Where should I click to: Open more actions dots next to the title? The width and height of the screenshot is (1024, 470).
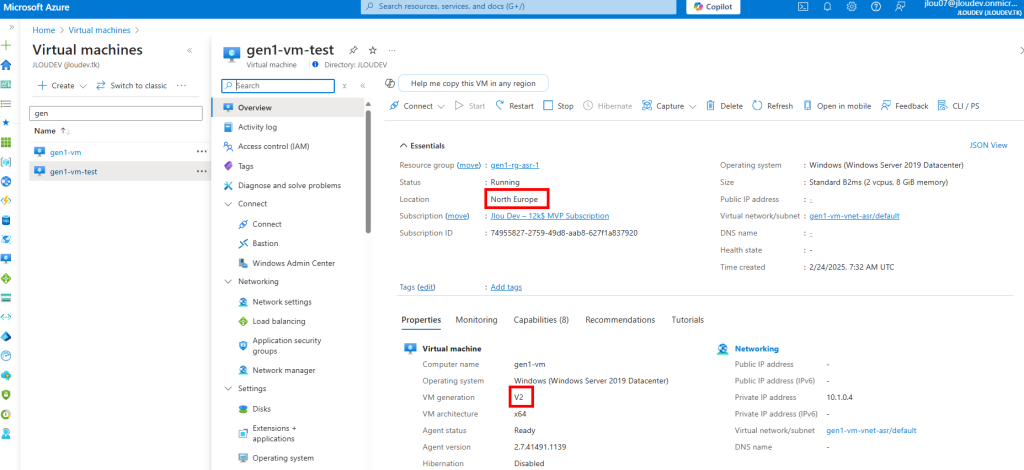click(392, 50)
